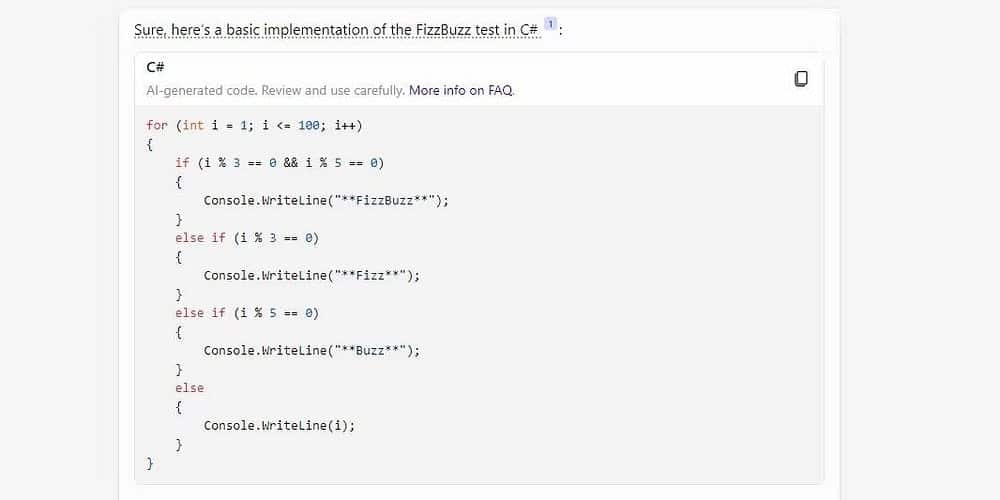Click the WriteLine "**Fizz**" statement
The width and height of the screenshot is (1000, 500).
tap(312, 275)
